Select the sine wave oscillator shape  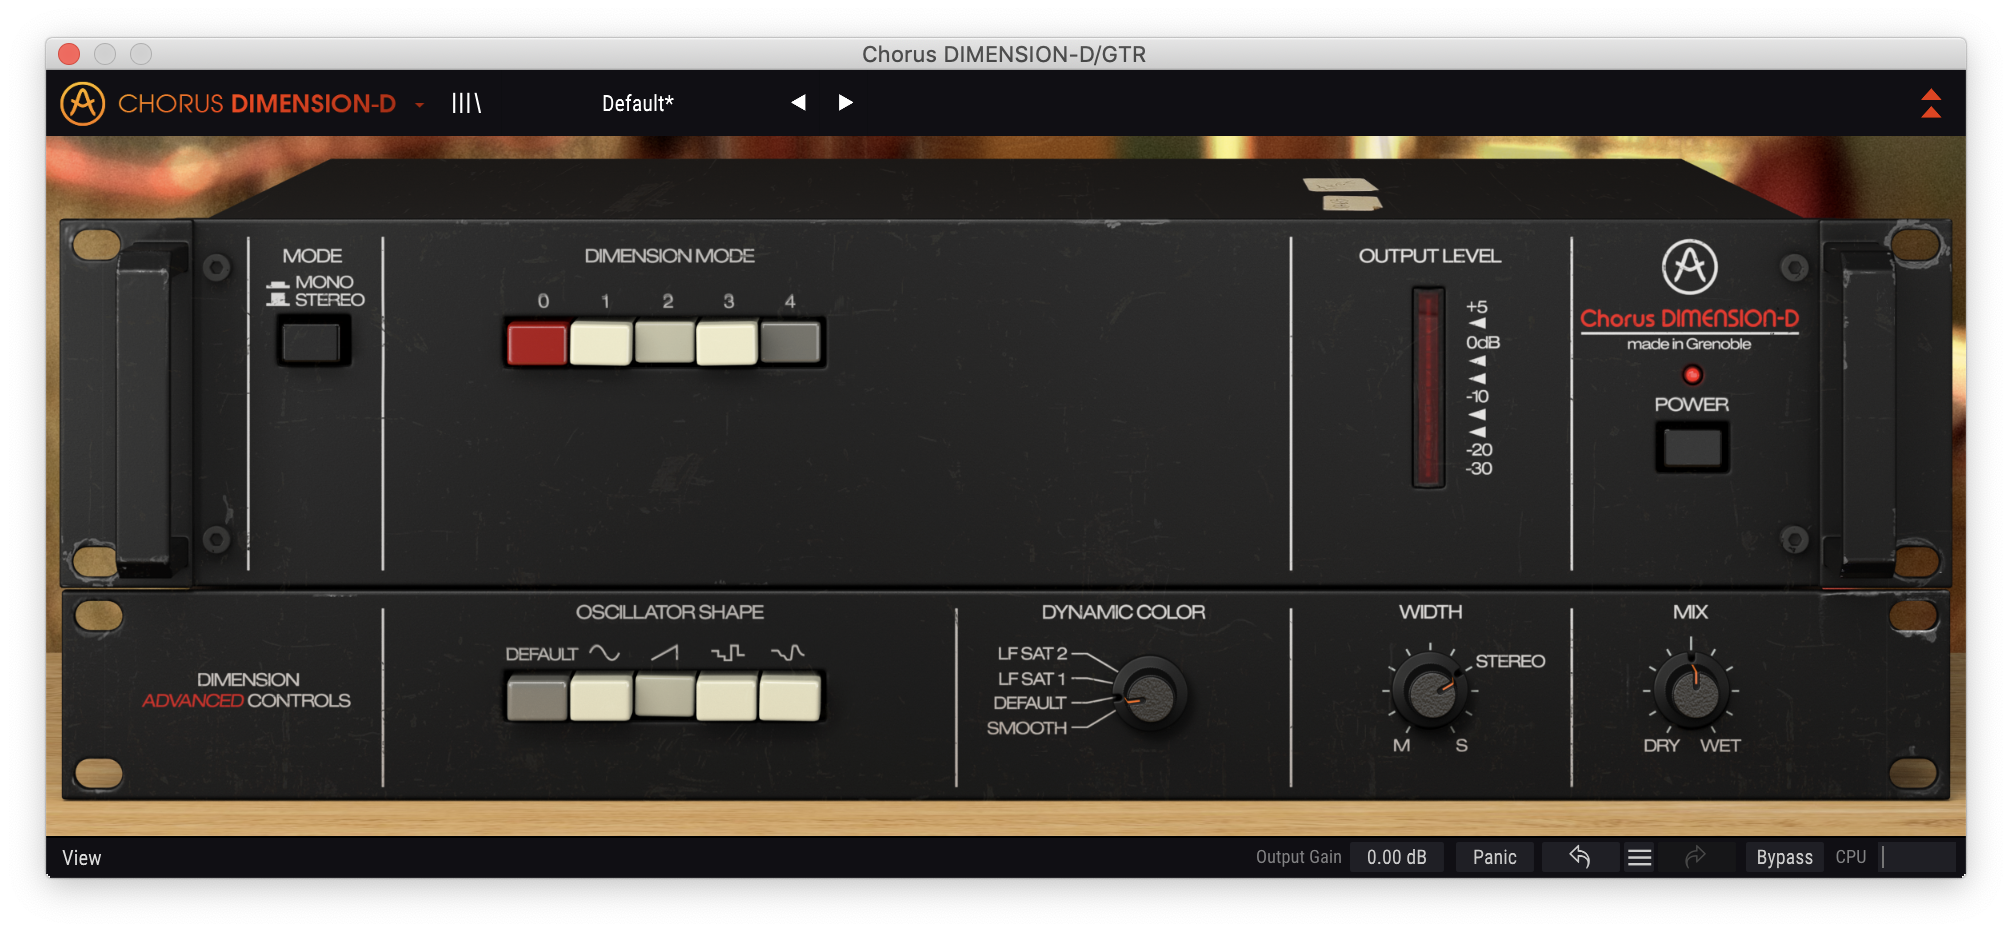[x=599, y=695]
